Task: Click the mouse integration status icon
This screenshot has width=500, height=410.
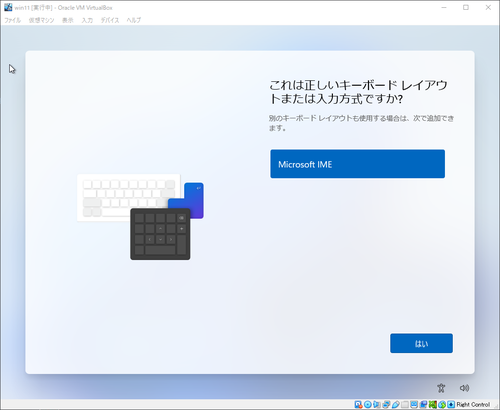Action: click(x=442, y=405)
